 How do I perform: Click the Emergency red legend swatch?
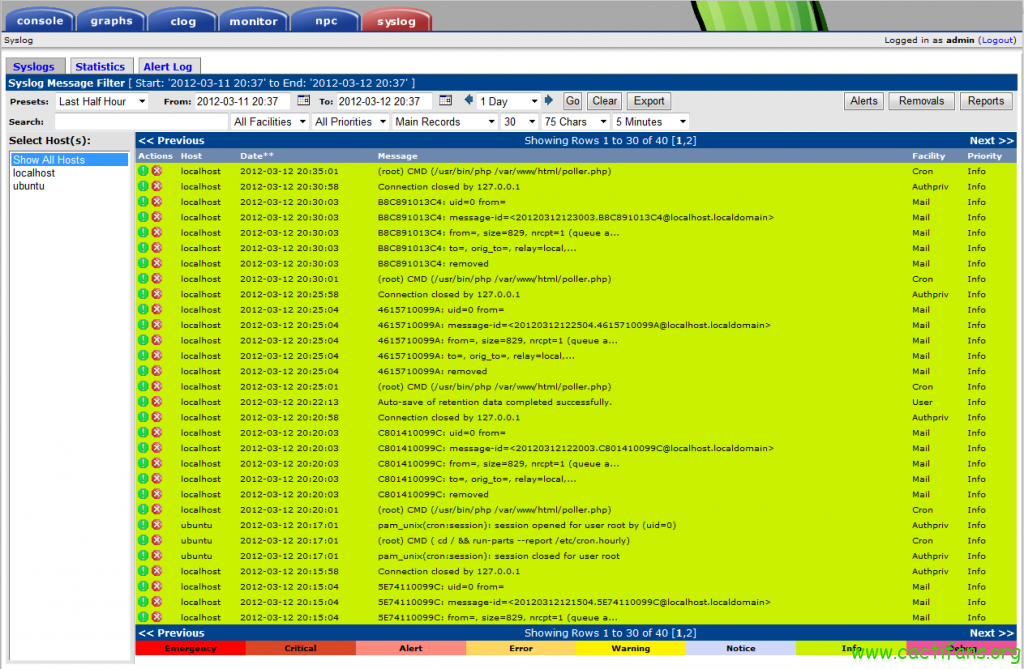click(190, 648)
